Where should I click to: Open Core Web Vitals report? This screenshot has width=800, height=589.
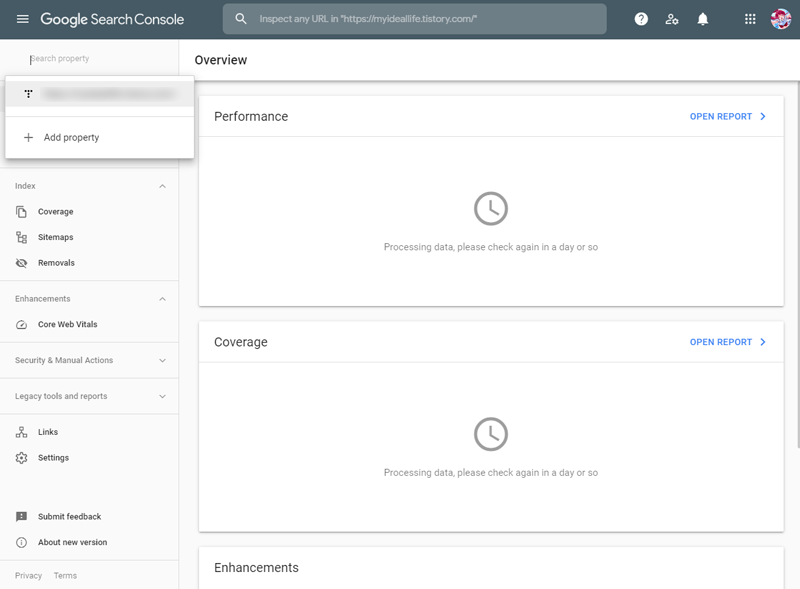[x=67, y=324]
